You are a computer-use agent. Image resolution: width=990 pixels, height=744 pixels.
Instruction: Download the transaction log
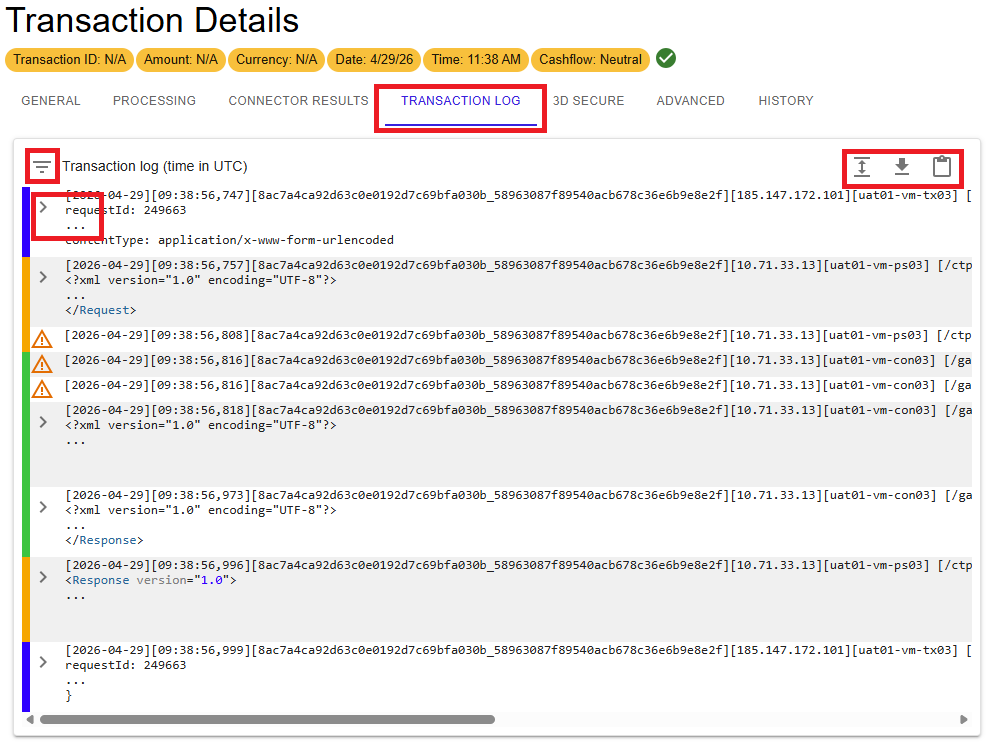pyautogui.click(x=902, y=167)
